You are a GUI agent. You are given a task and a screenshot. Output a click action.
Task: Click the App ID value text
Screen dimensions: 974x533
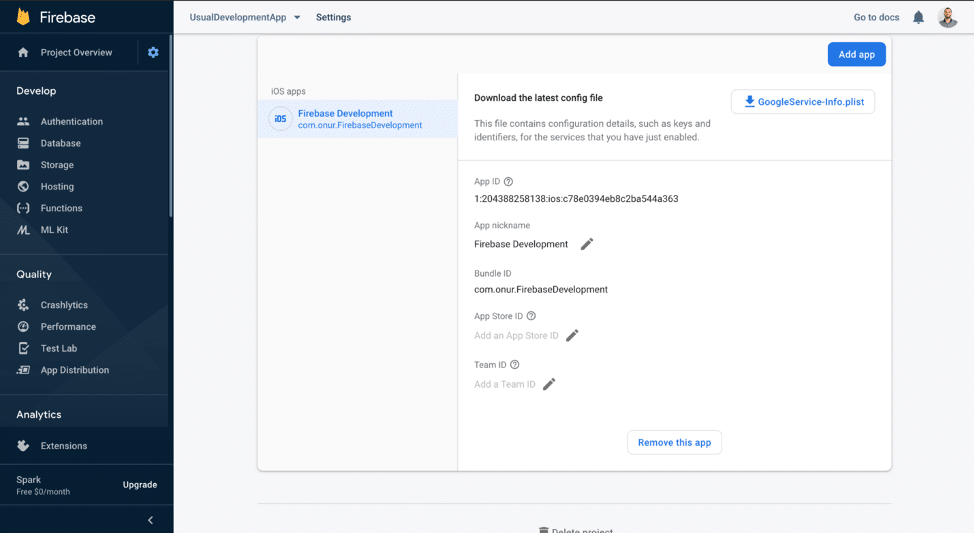tap(576, 199)
